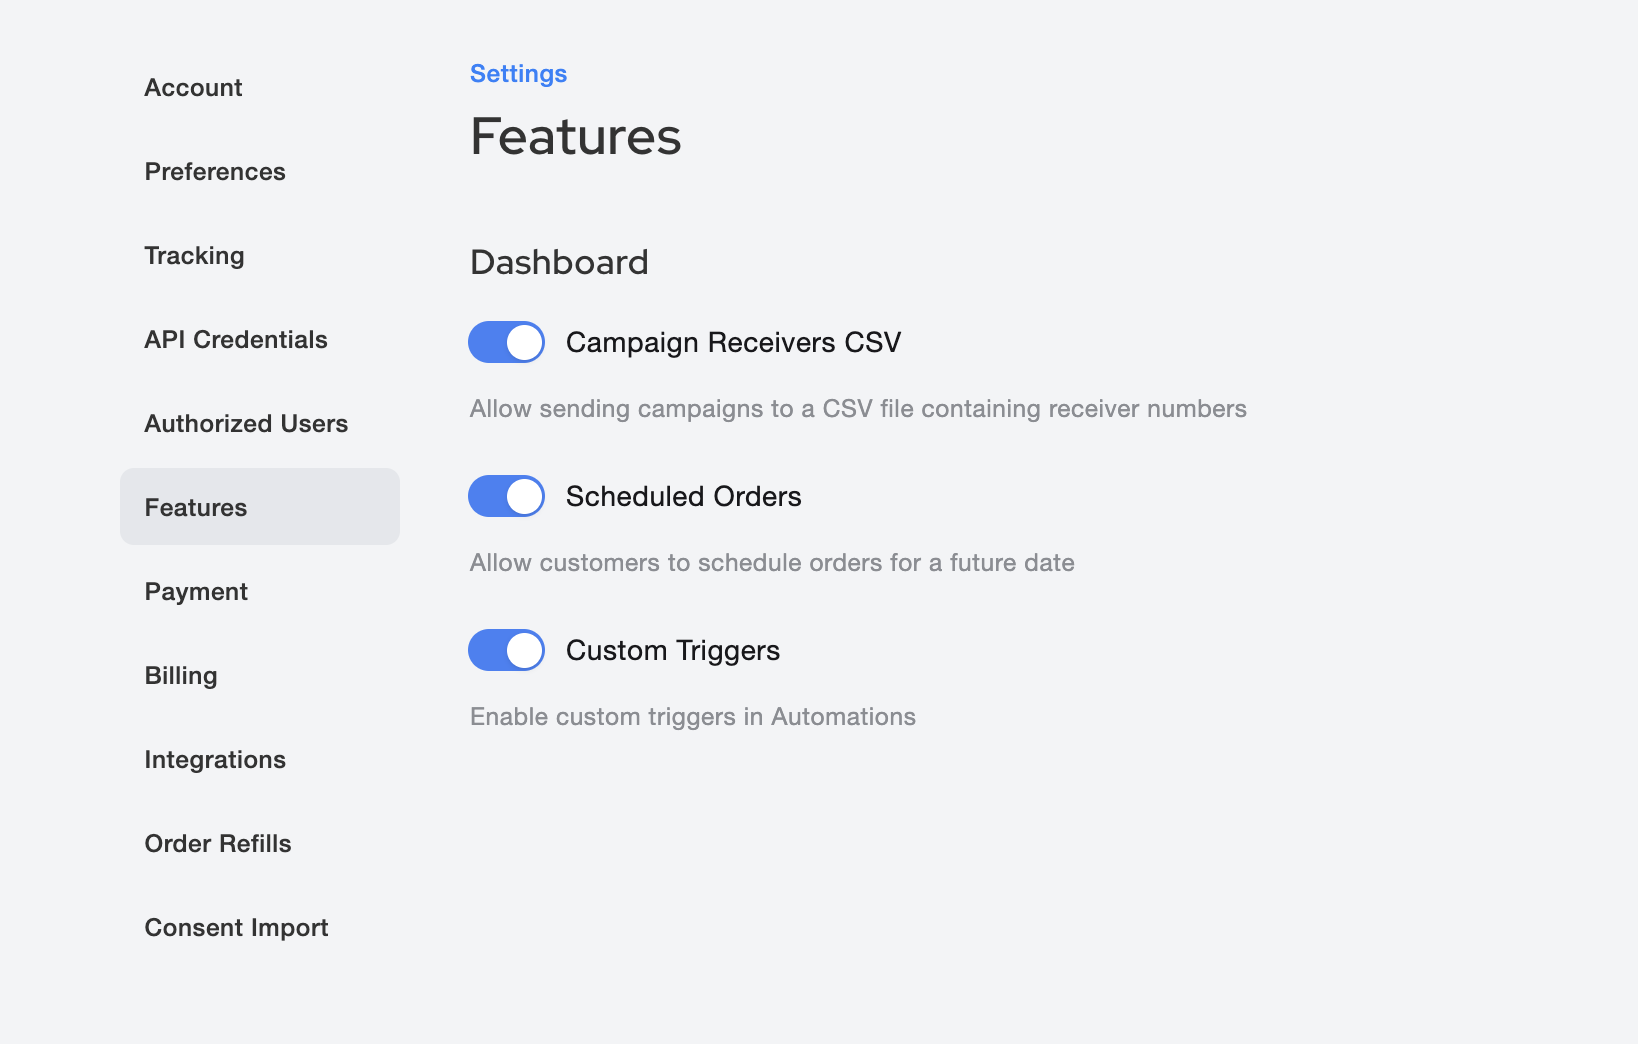This screenshot has height=1044, width=1638.
Task: Open Order Refills in the sidebar
Action: (x=218, y=844)
